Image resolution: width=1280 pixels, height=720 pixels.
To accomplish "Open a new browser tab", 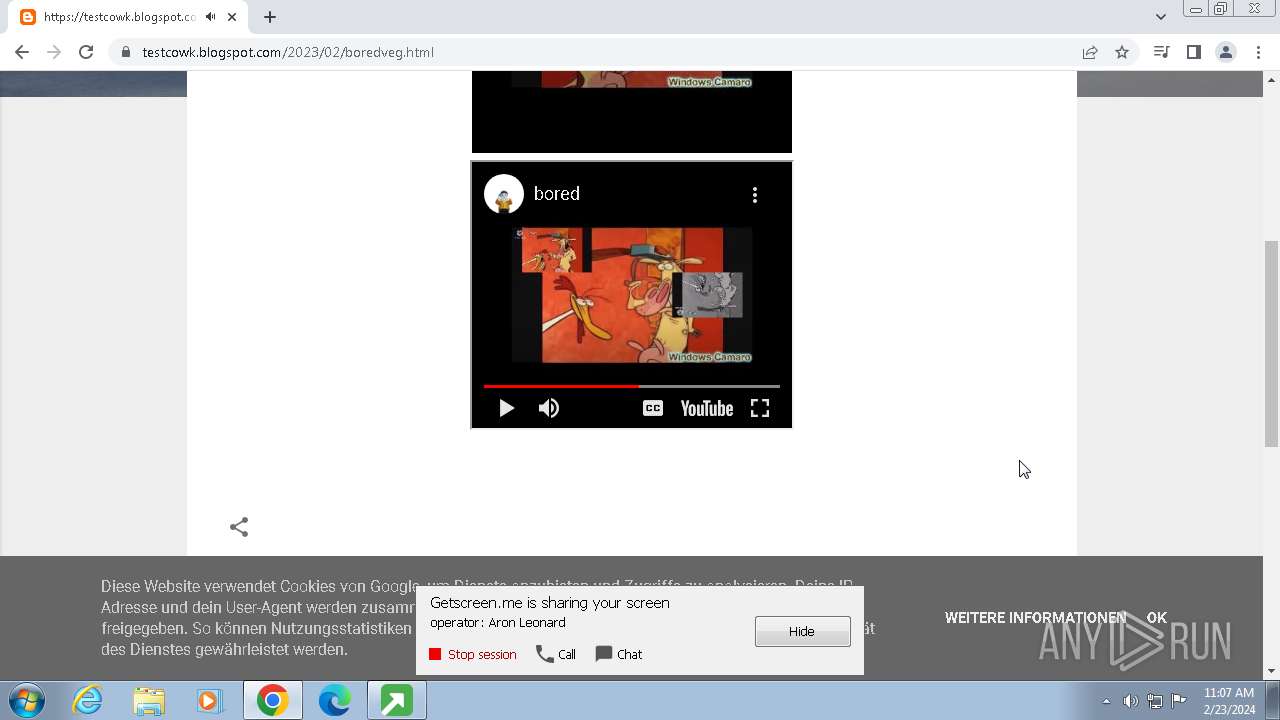I will (270, 17).
